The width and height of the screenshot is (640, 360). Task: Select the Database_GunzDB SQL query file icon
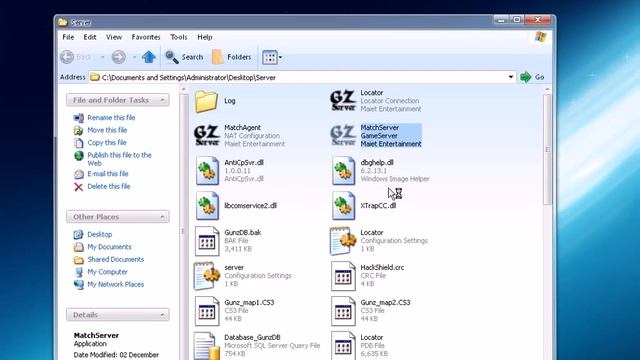point(207,346)
